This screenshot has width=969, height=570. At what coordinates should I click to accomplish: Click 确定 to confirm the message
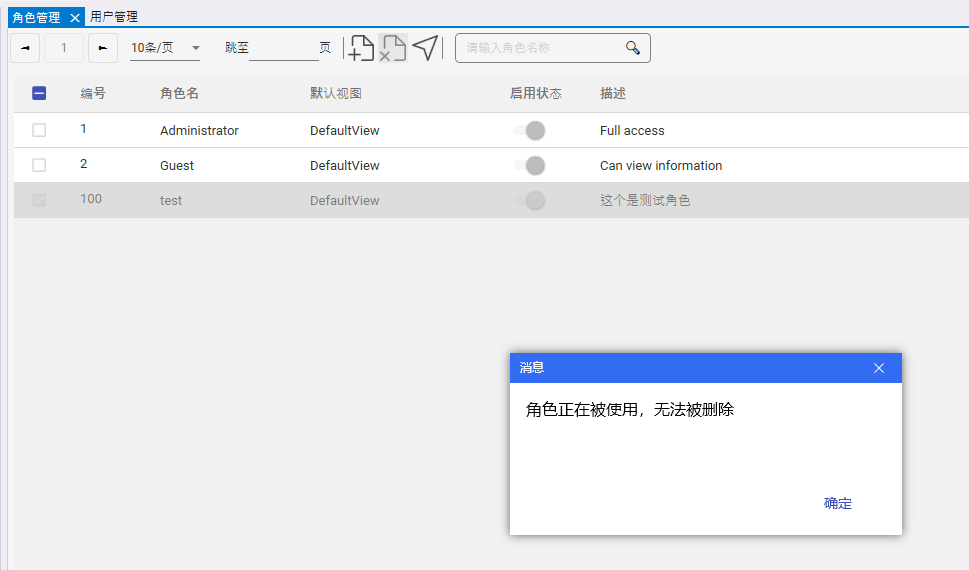point(837,503)
